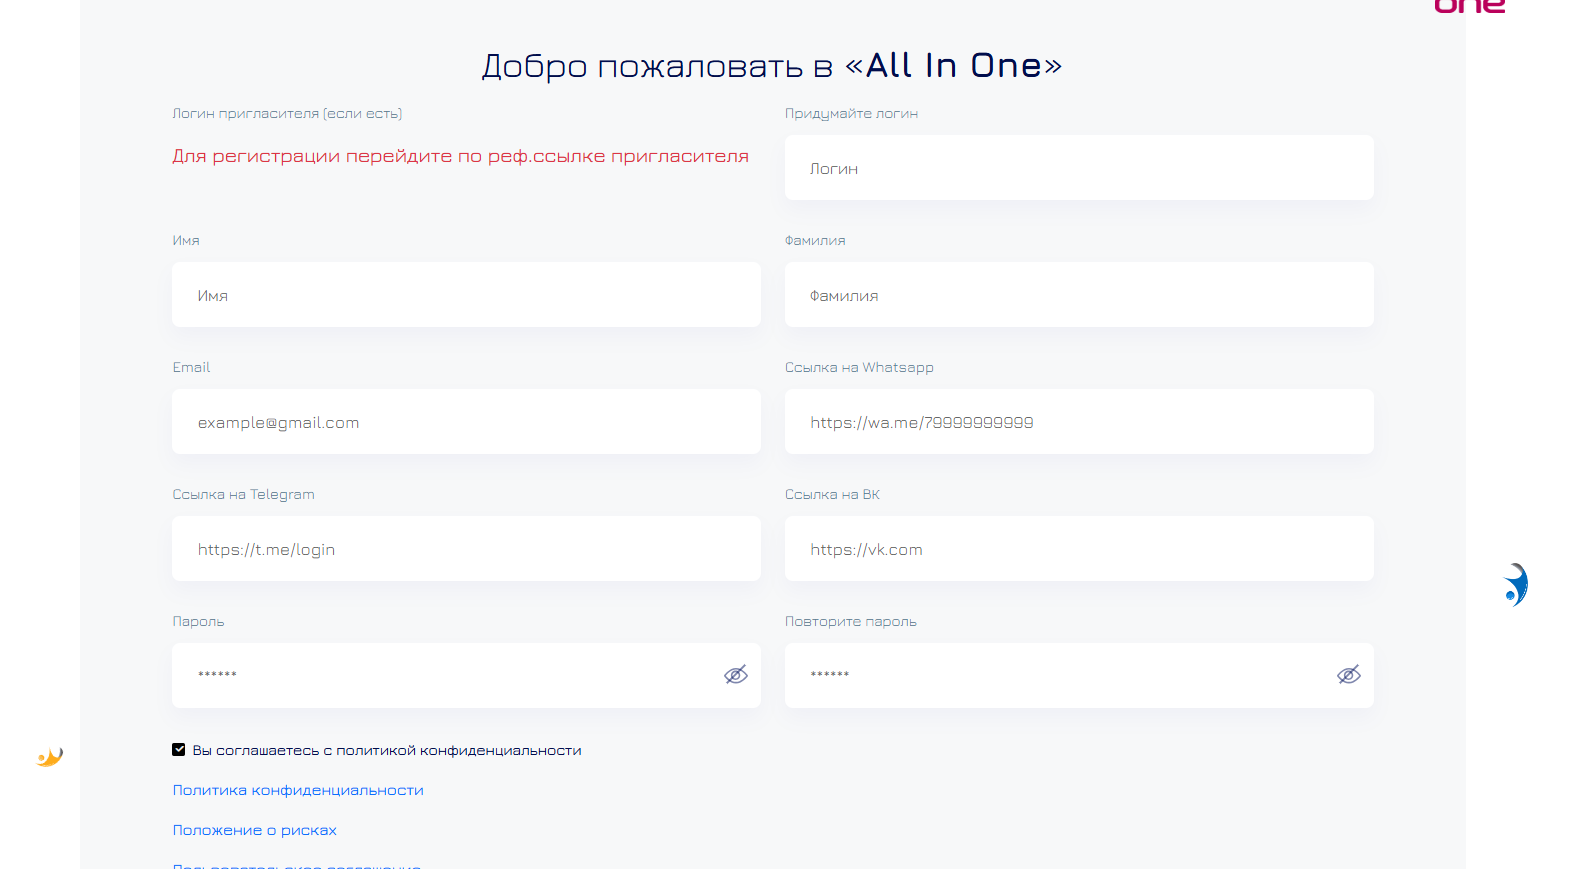Click the ВК link input field
1590x869 pixels.
click(1079, 549)
